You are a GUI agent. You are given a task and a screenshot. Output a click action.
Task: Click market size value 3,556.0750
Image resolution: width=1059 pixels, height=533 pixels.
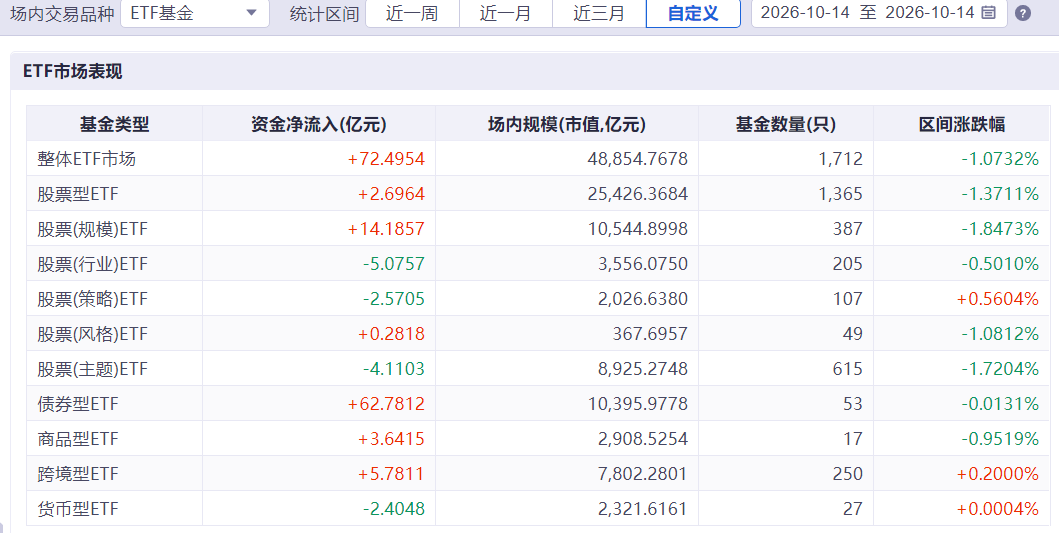643,264
